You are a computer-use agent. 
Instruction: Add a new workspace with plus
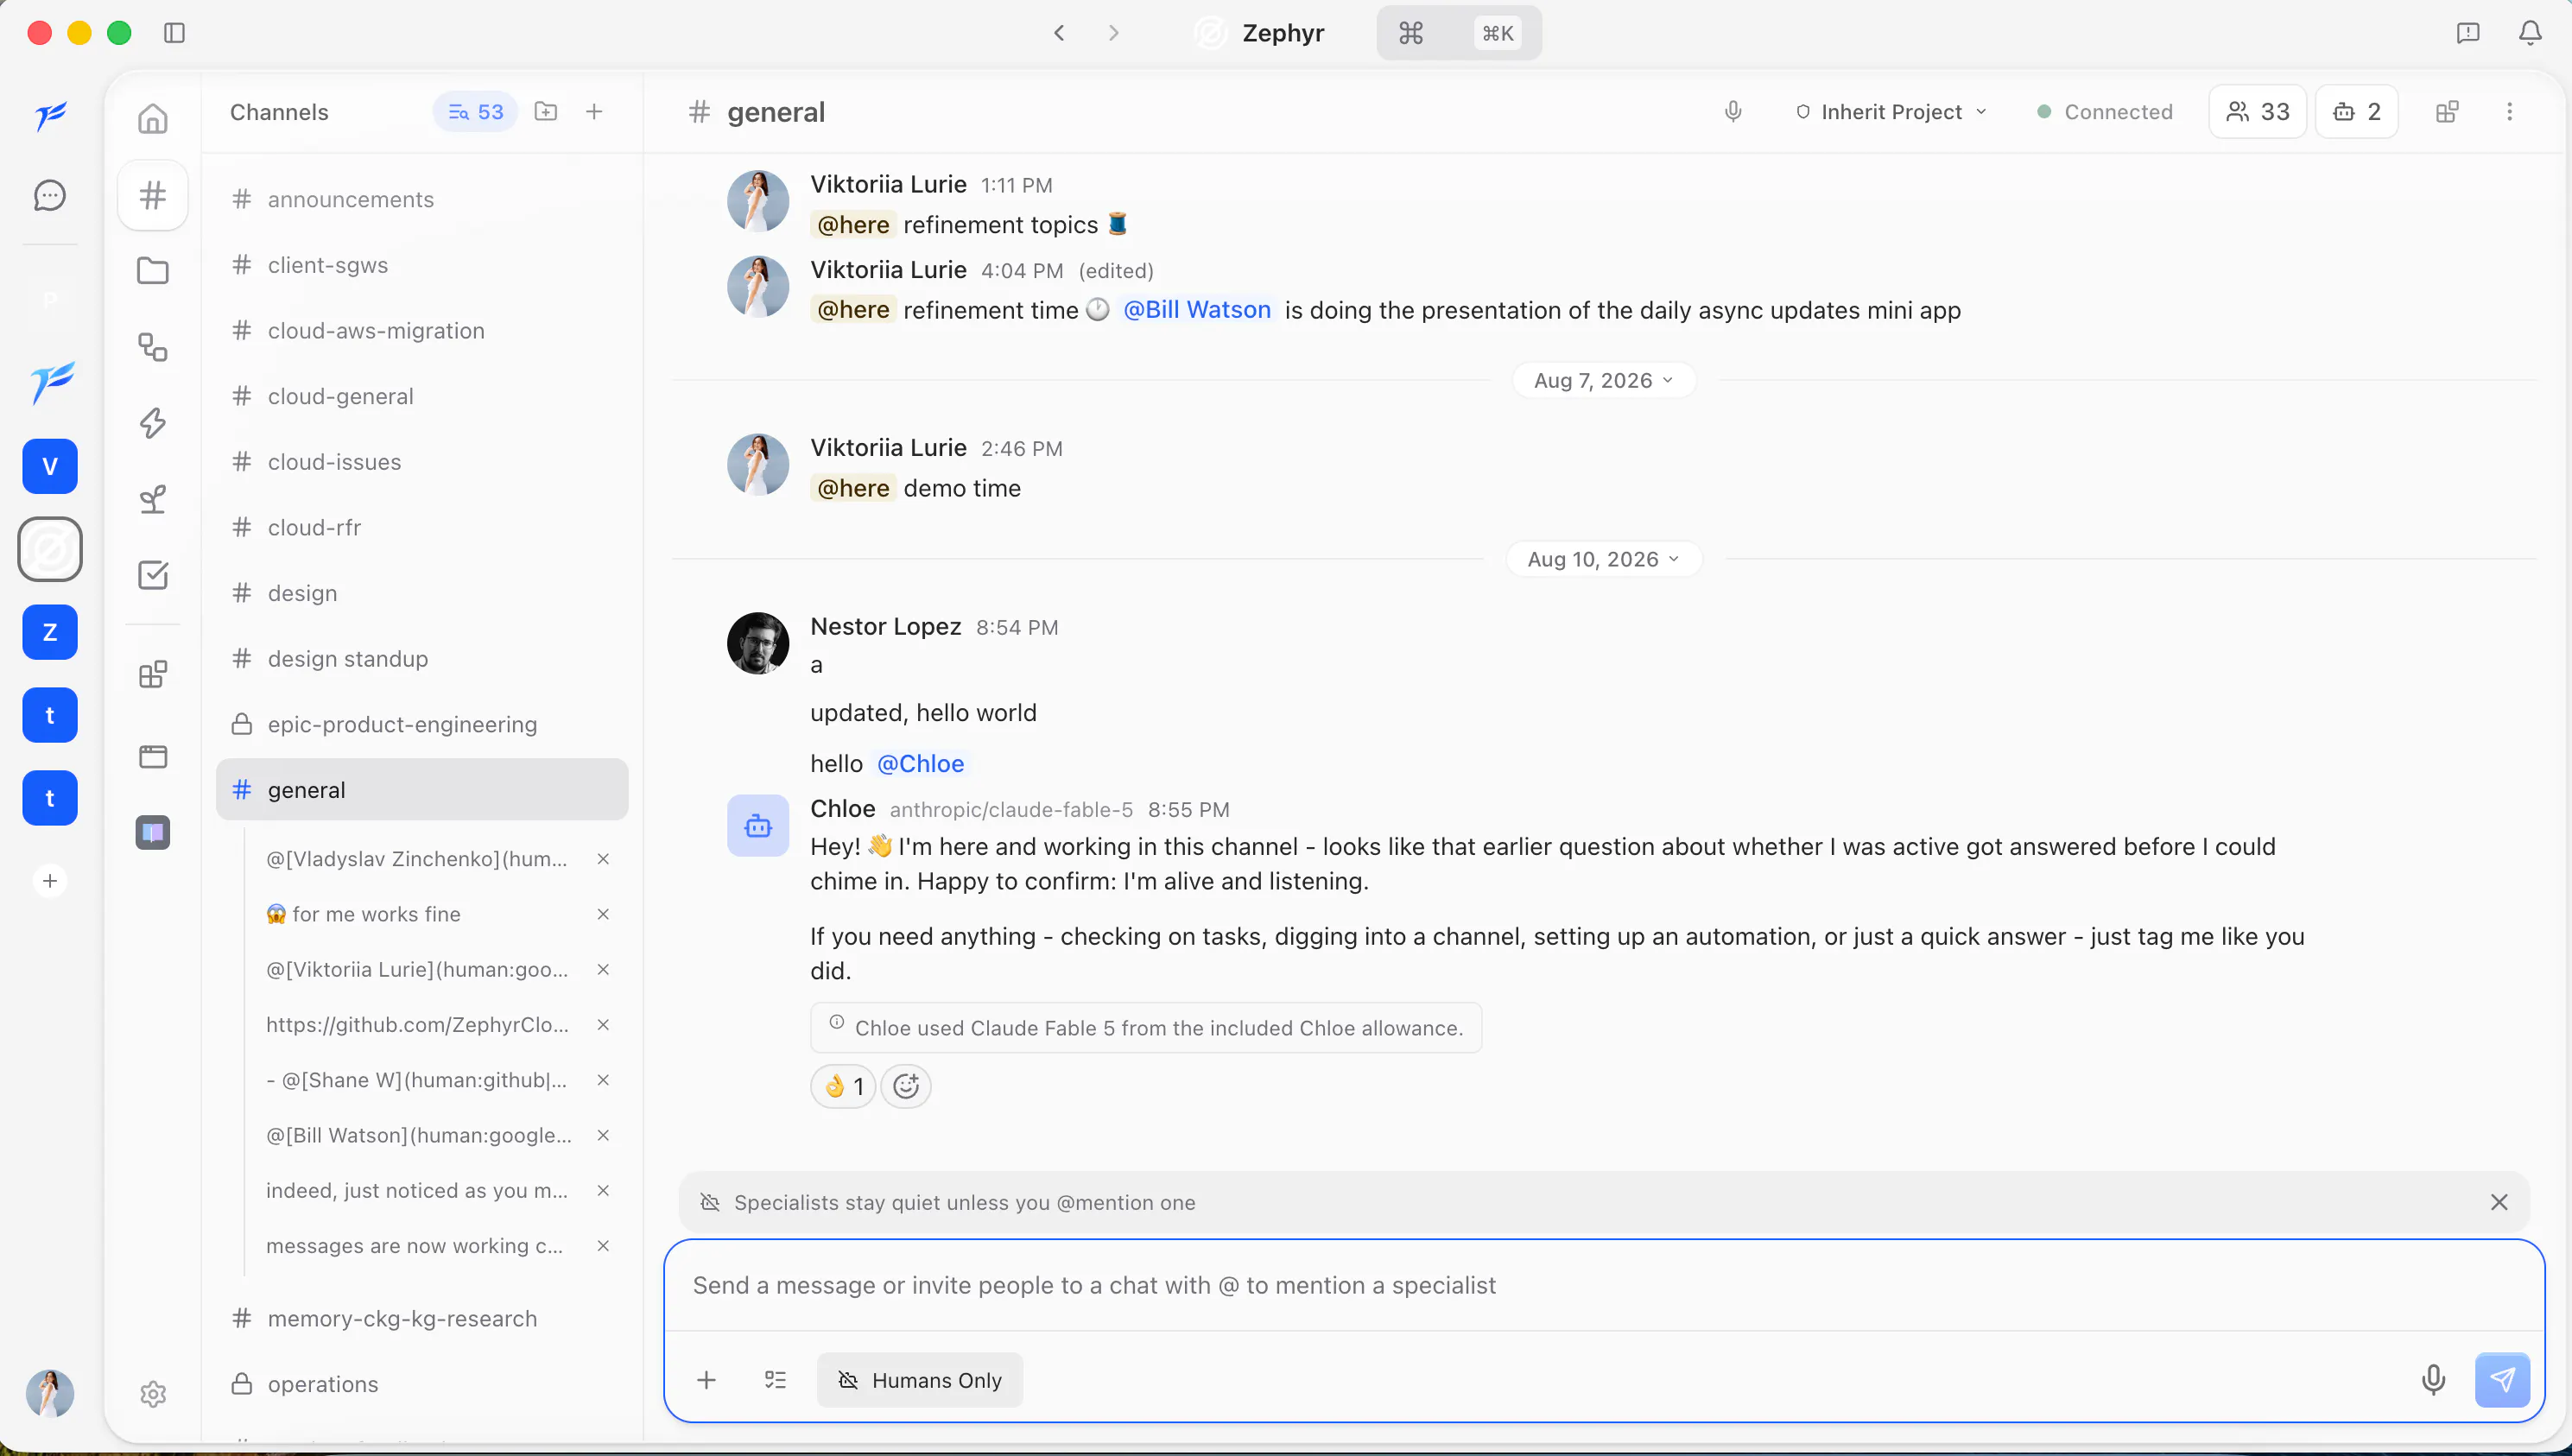(50, 881)
